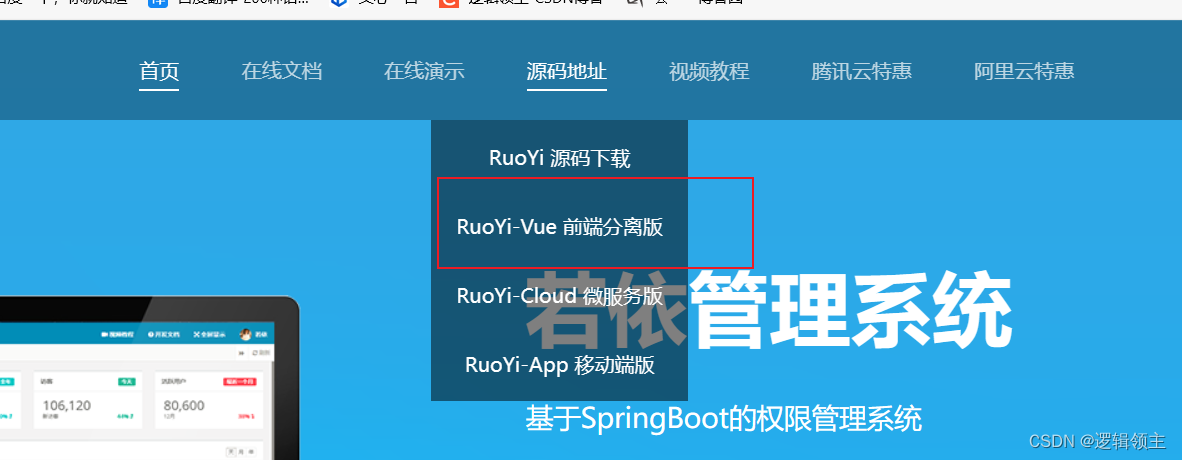Visit the 阿里云特惠 nav link
The image size is (1182, 460).
[1024, 72]
